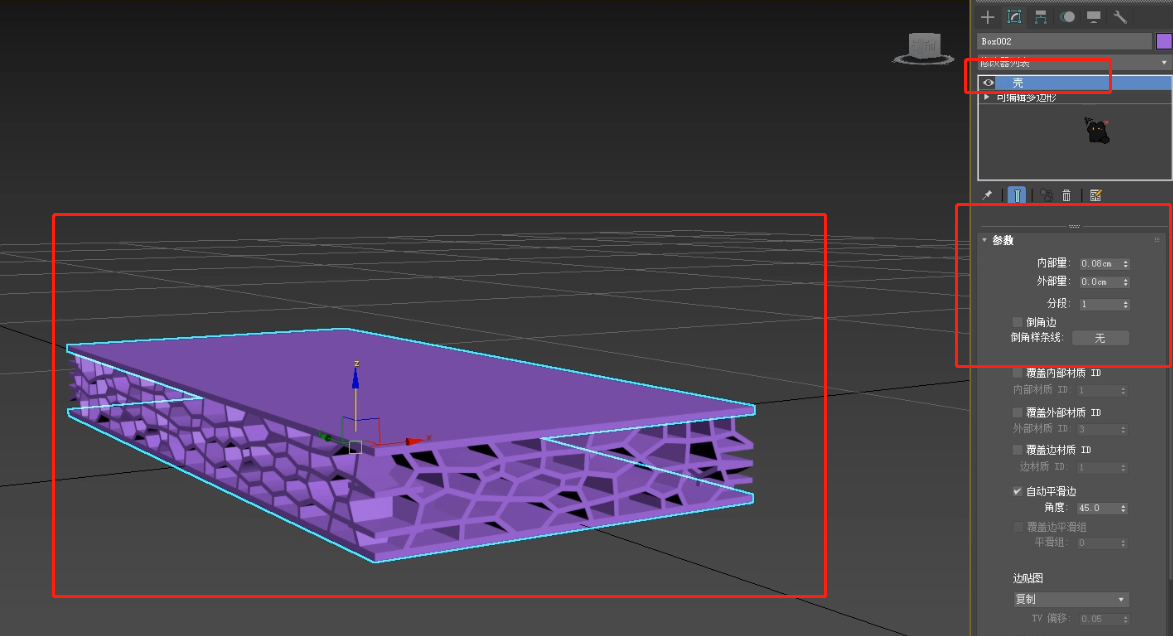
Task: Uncheck the 自动平滑边 checkbox
Action: point(1017,491)
